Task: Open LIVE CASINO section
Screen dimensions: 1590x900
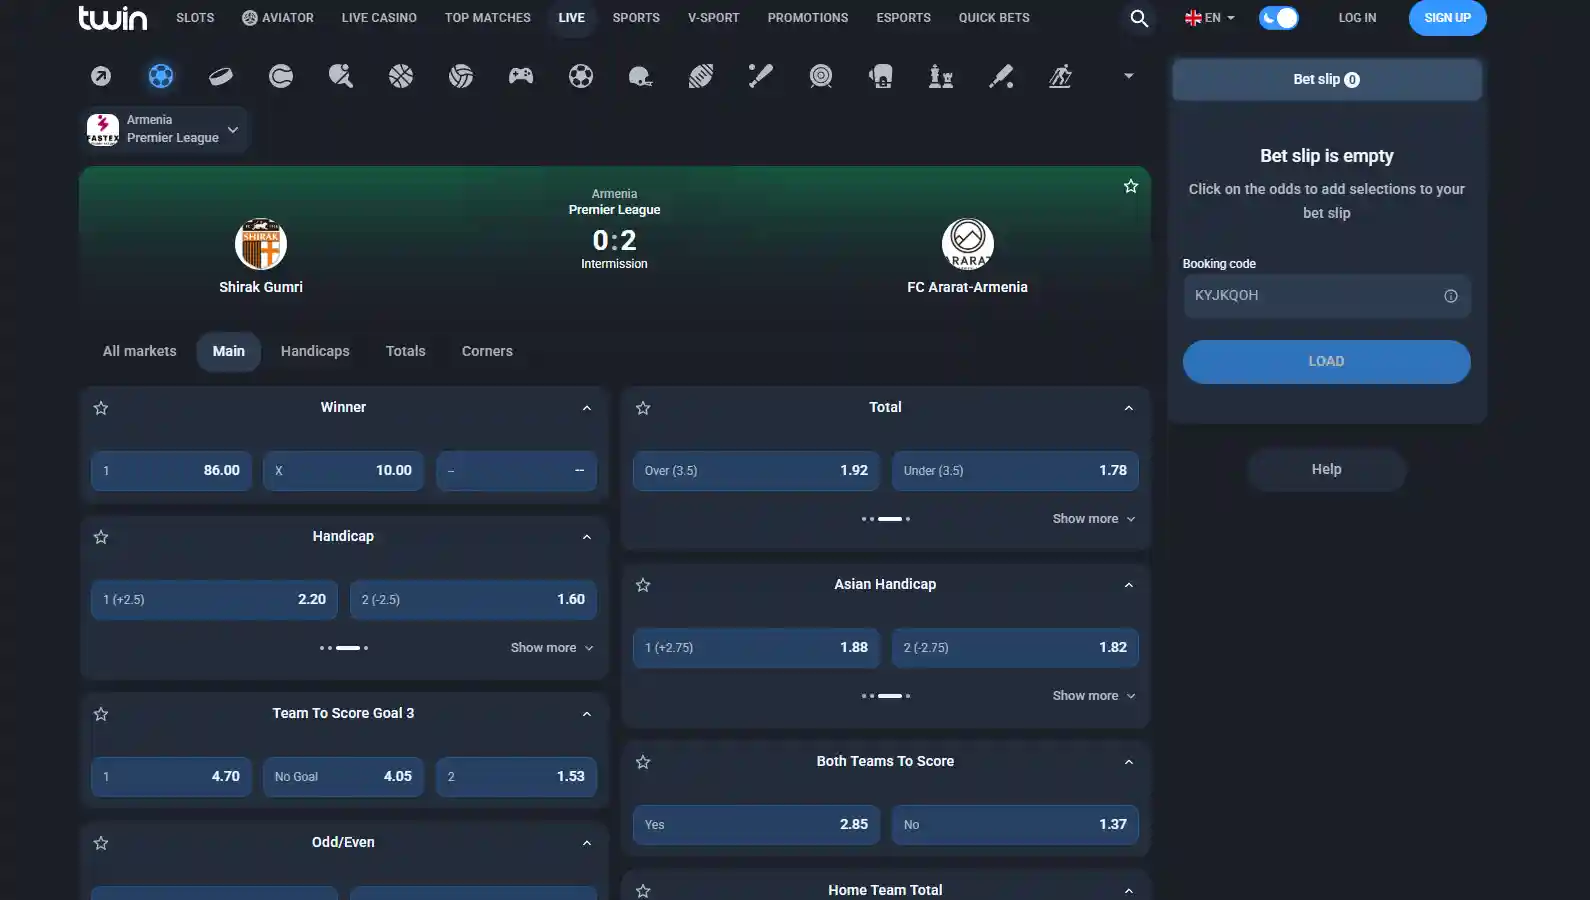Action: click(379, 18)
